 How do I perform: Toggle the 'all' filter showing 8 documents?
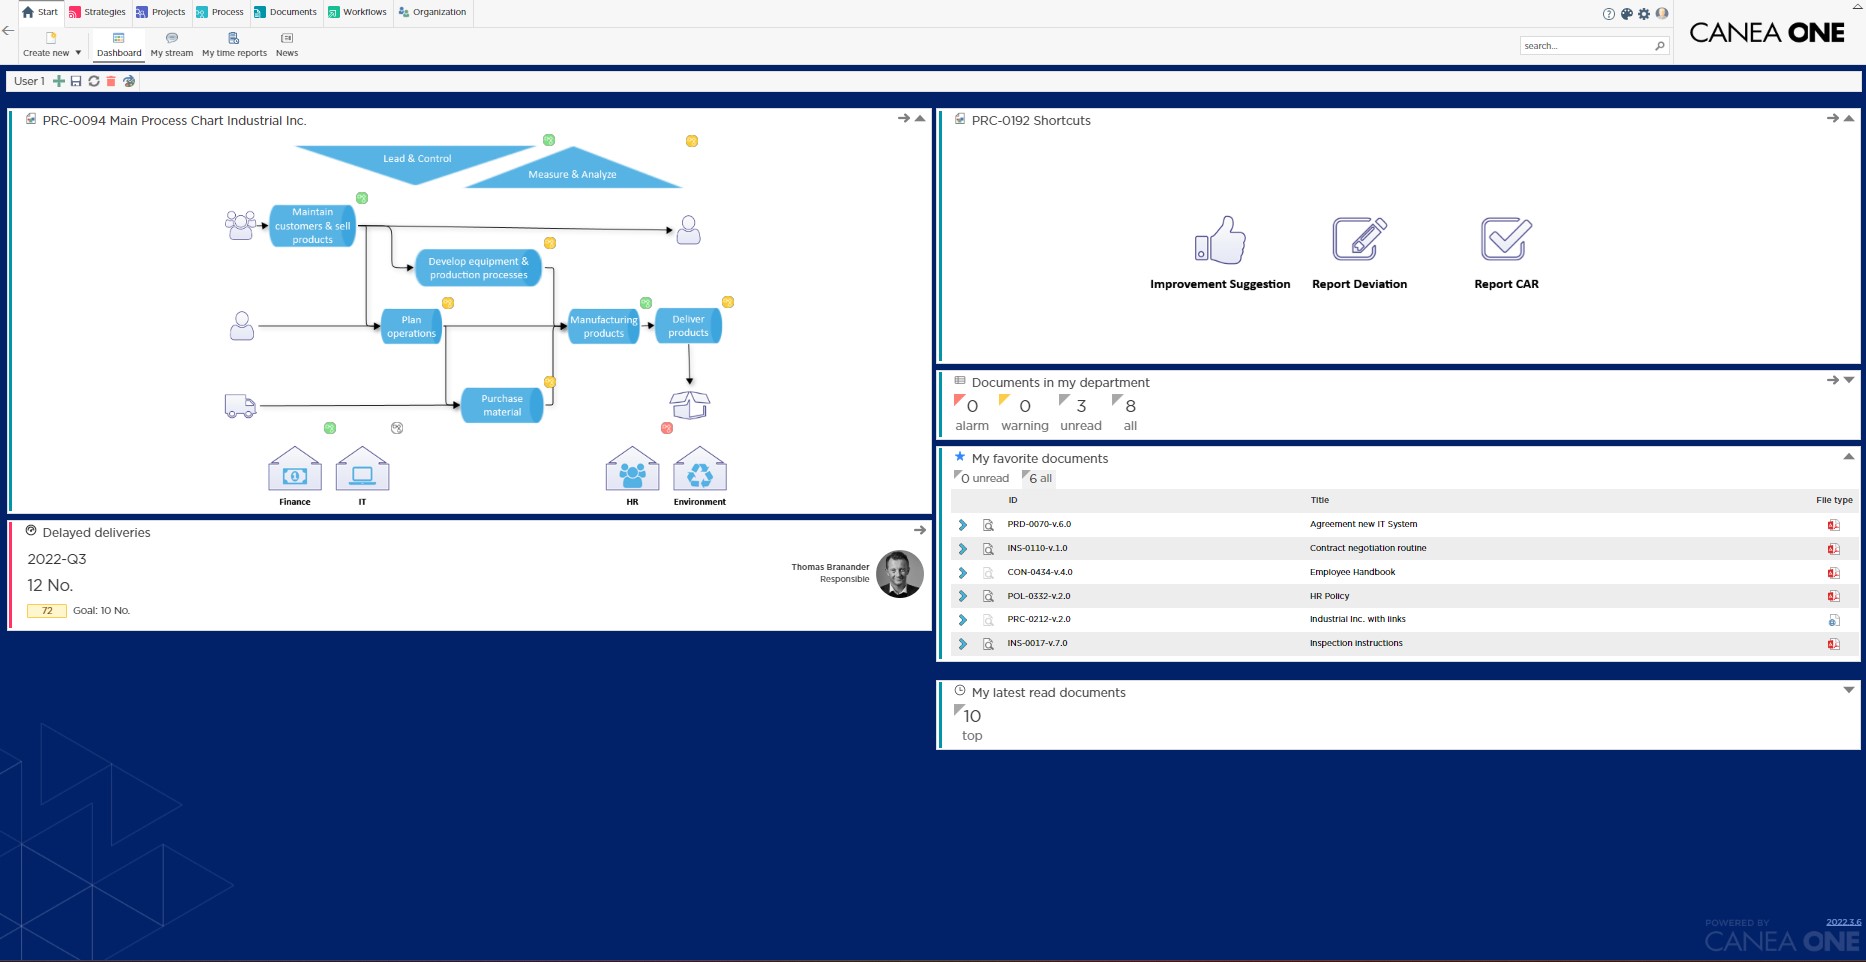(x=1127, y=412)
